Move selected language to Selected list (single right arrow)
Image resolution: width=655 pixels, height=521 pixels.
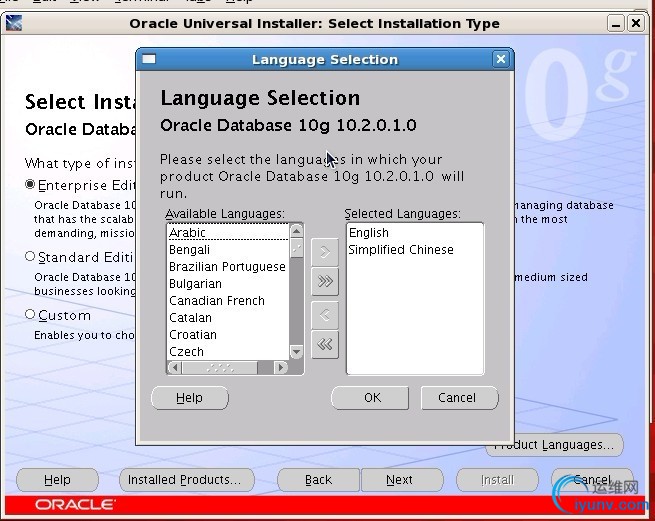325,252
